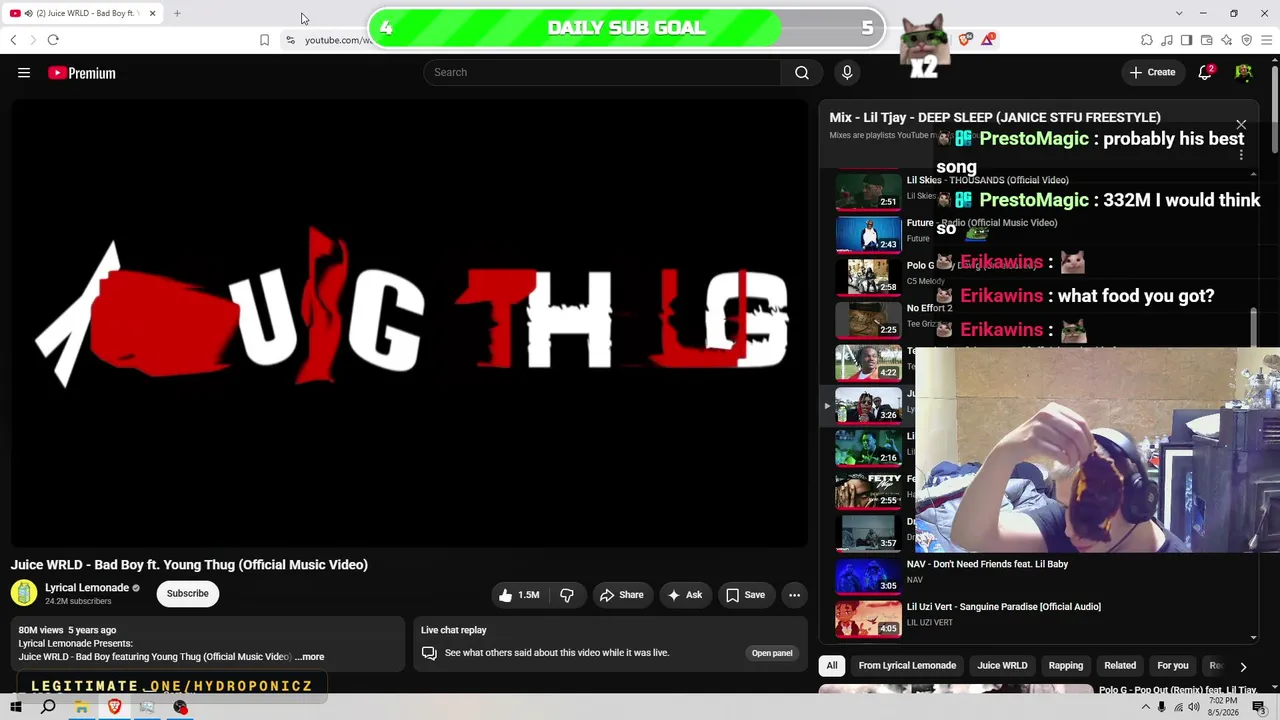Open File Explorer from the taskbar
The width and height of the screenshot is (1280, 720).
(81, 707)
